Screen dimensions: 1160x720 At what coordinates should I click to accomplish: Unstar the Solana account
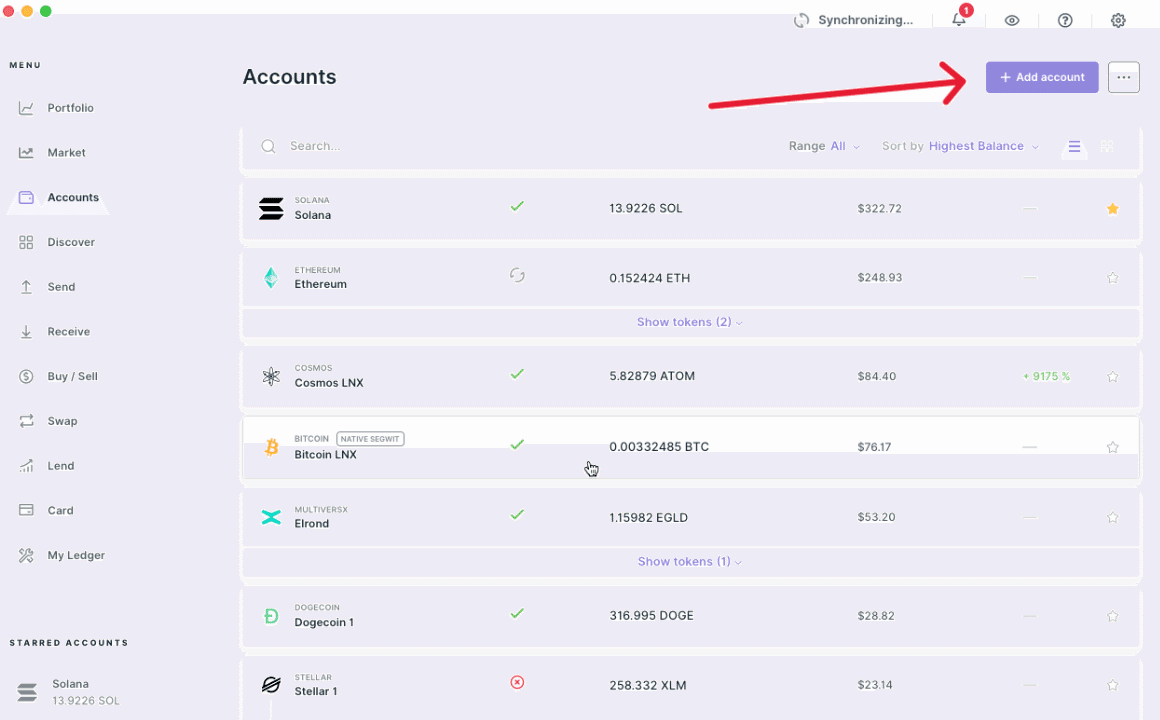click(x=1112, y=209)
